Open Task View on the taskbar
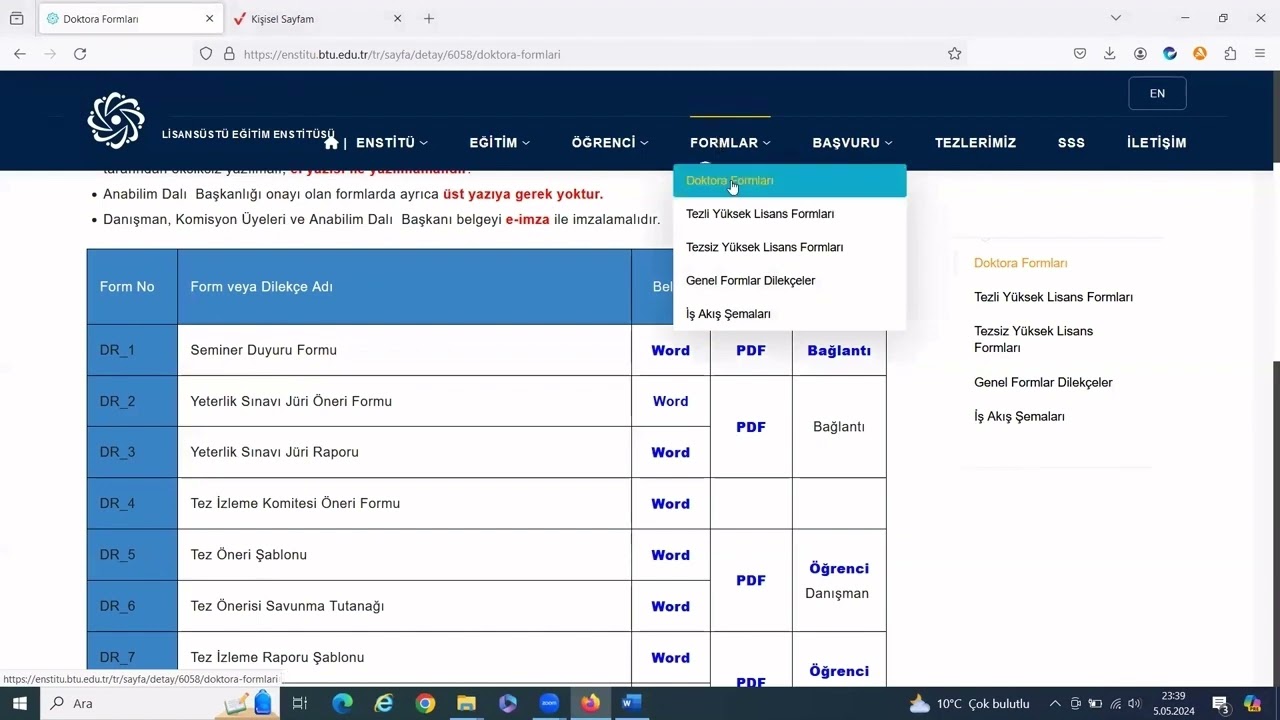This screenshot has height=720, width=1280. (299, 703)
